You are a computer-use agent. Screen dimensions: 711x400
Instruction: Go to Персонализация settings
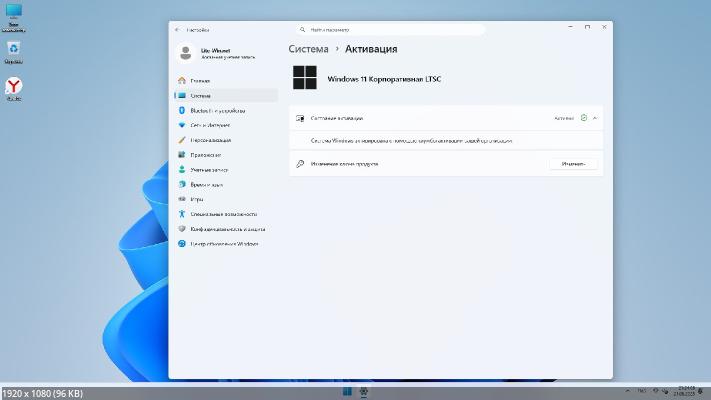click(x=212, y=140)
